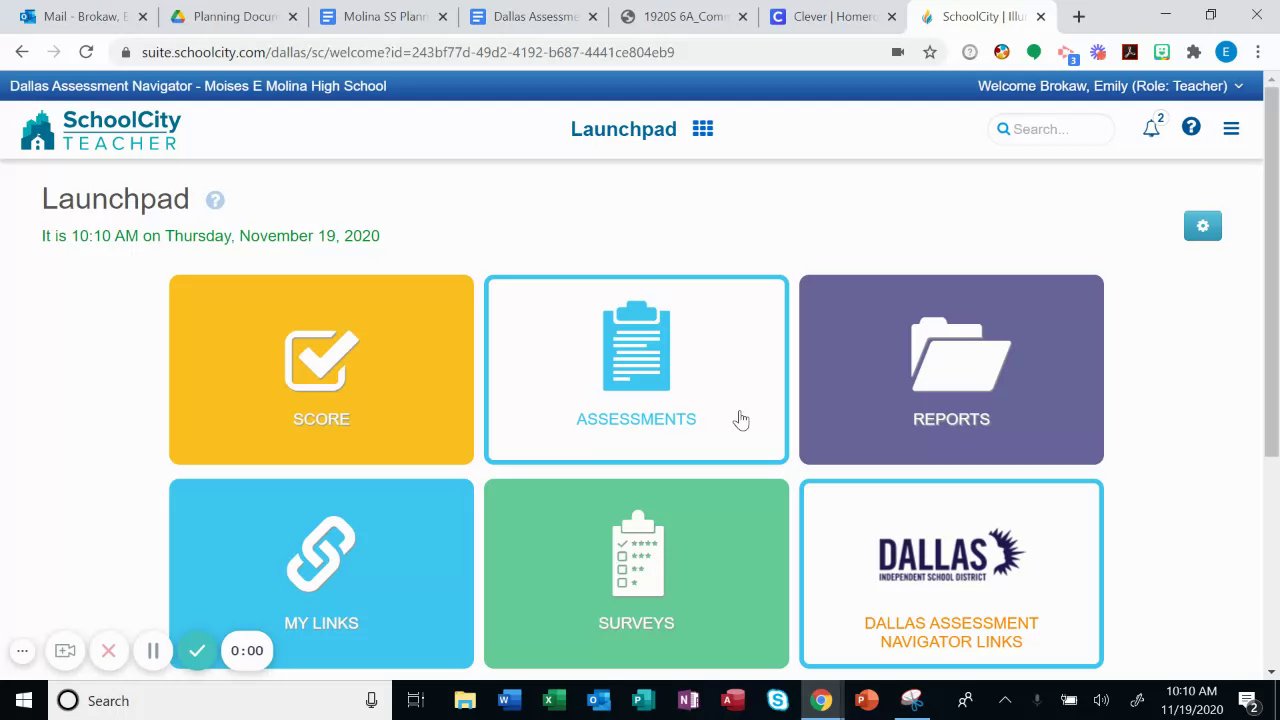Switch to 1920S 6A_Comm tab
Screen dimensions: 1280x720
point(684,17)
